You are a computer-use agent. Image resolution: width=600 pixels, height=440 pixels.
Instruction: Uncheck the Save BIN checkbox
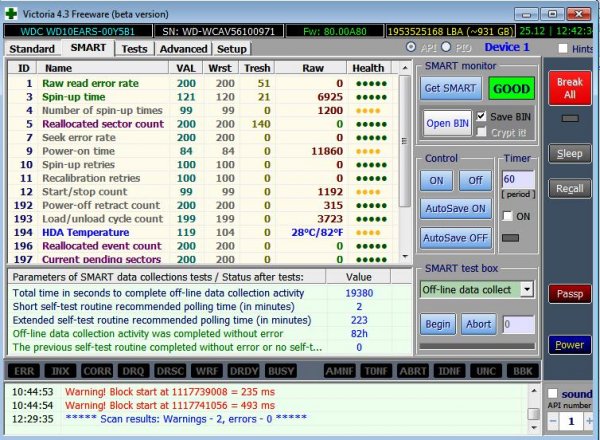[x=481, y=116]
